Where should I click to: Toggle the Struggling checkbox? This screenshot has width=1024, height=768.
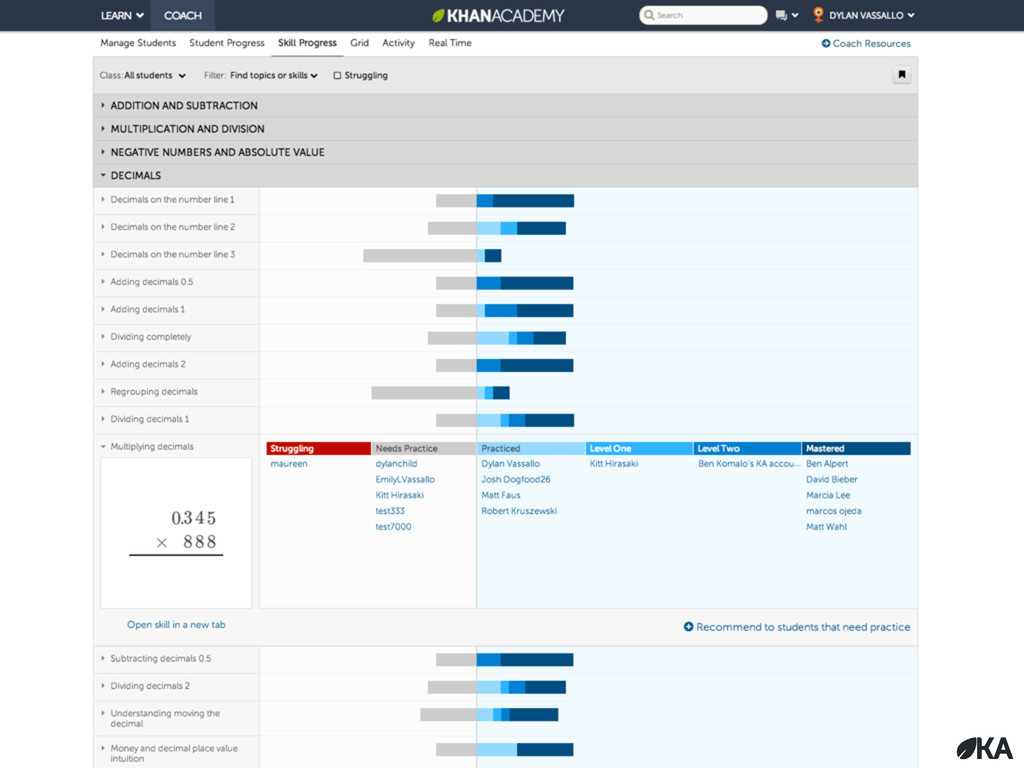click(x=337, y=75)
